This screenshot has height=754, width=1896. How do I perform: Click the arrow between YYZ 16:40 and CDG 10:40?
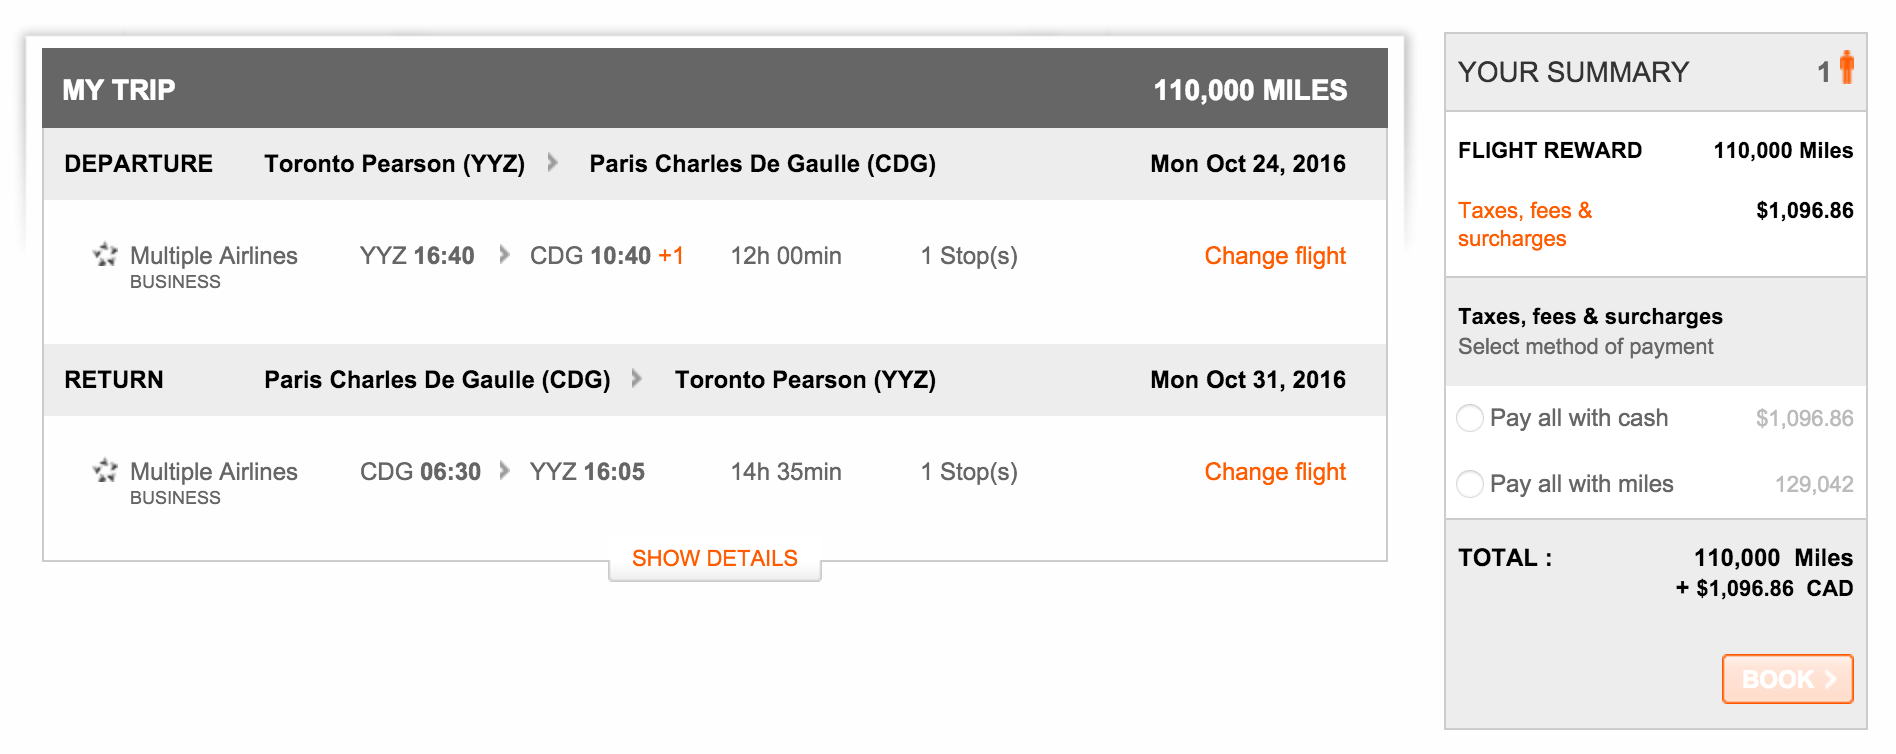coord(504,254)
